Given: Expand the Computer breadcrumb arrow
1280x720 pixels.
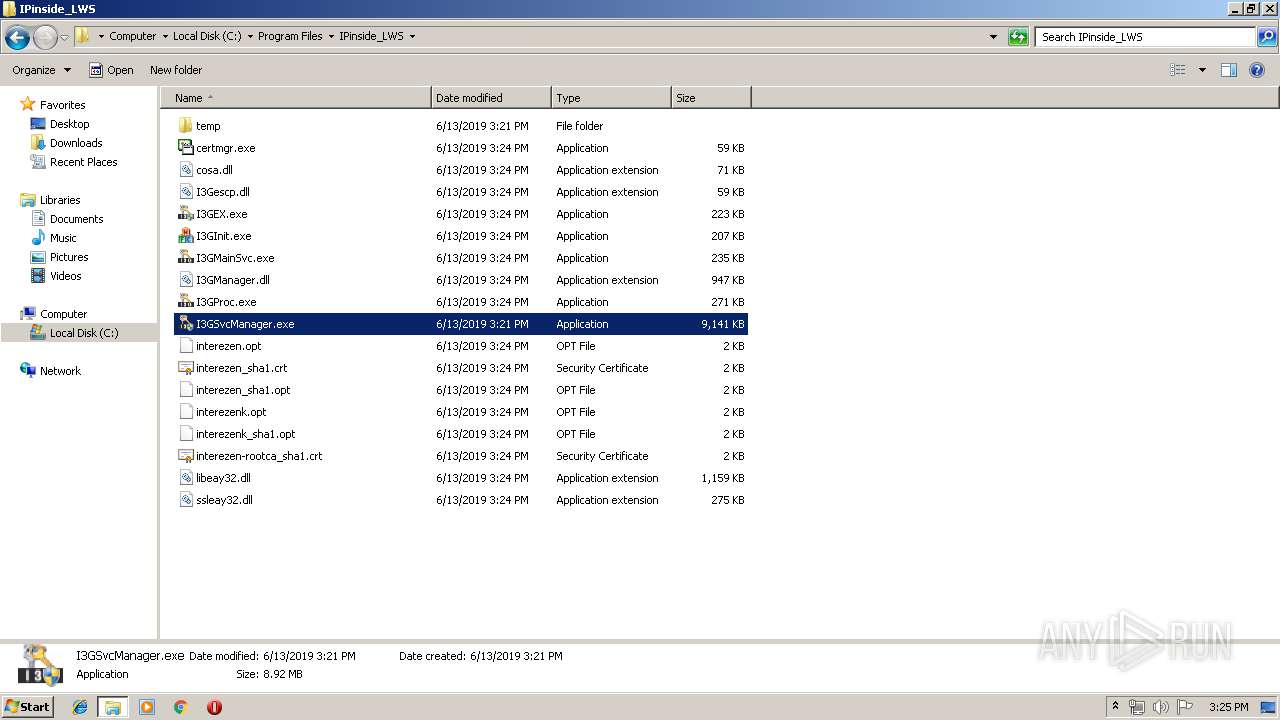Looking at the screenshot, I should click(167, 36).
